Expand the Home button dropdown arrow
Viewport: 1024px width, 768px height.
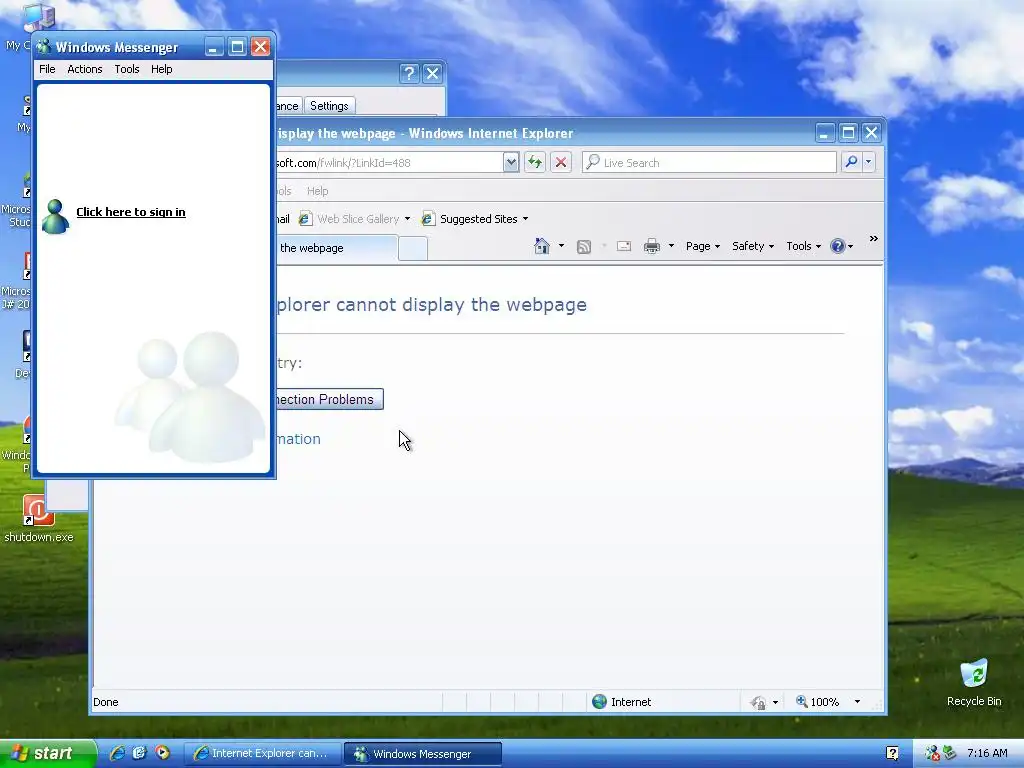pyautogui.click(x=561, y=246)
